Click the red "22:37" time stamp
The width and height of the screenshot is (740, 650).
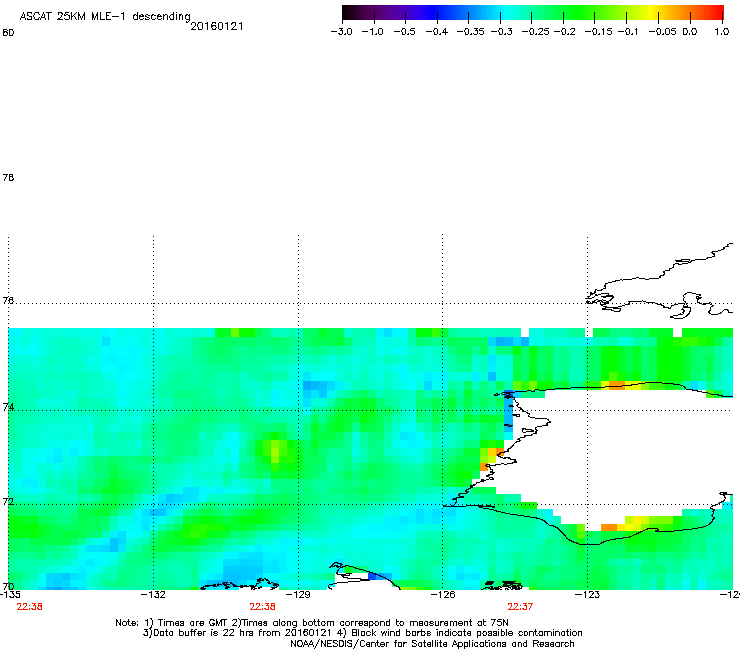(520, 607)
